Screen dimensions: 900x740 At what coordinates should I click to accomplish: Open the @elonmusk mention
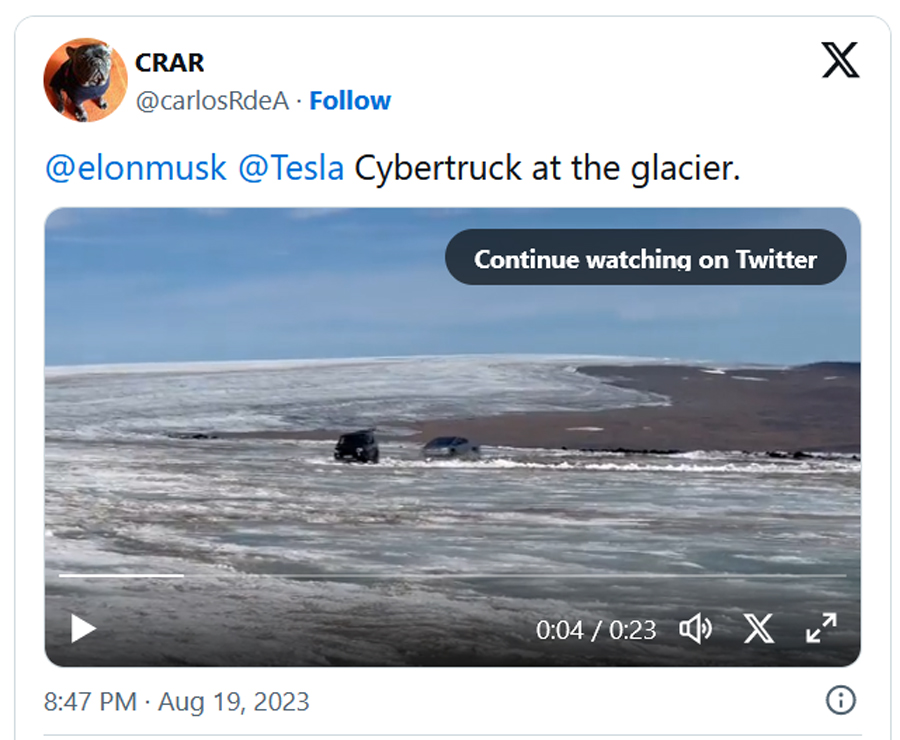(136, 168)
